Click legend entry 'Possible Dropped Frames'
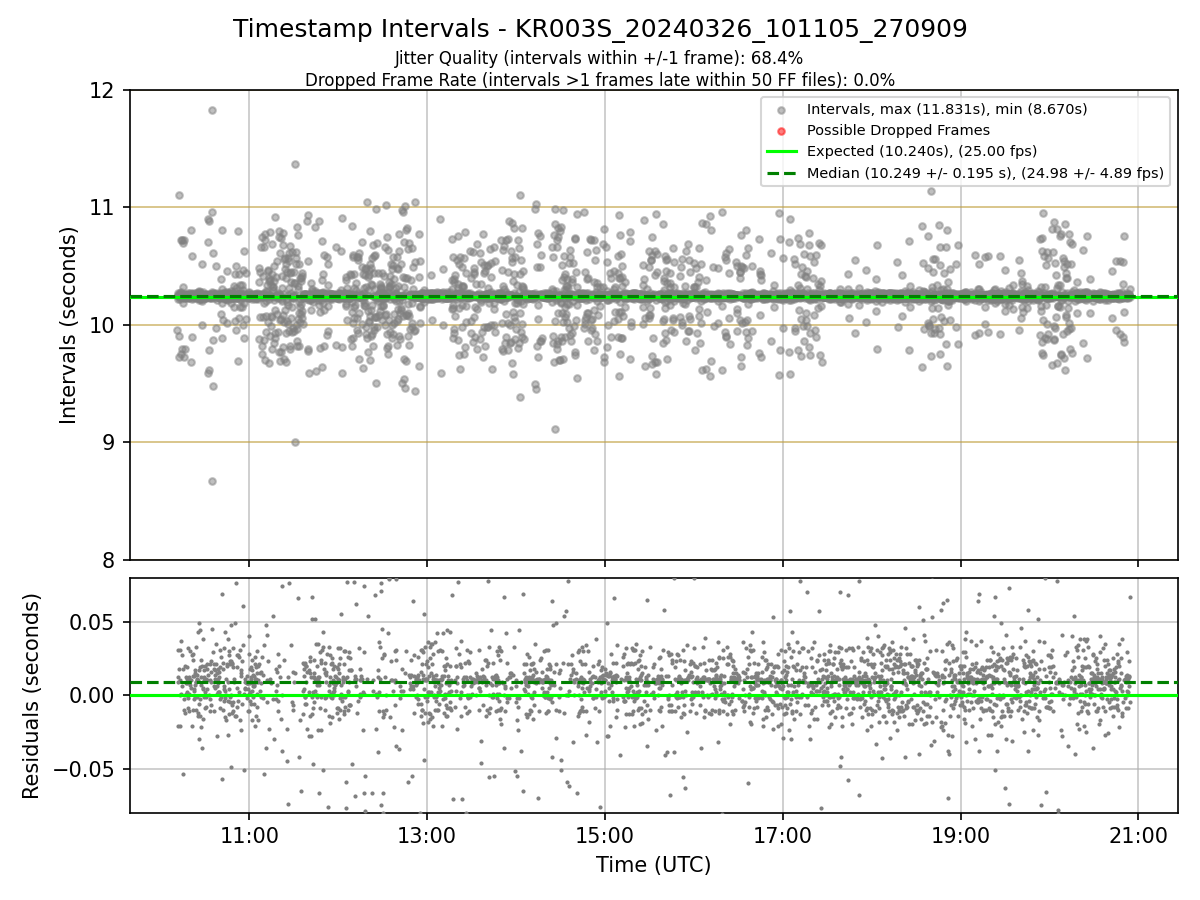This screenshot has height=900, width=1200. 898,130
